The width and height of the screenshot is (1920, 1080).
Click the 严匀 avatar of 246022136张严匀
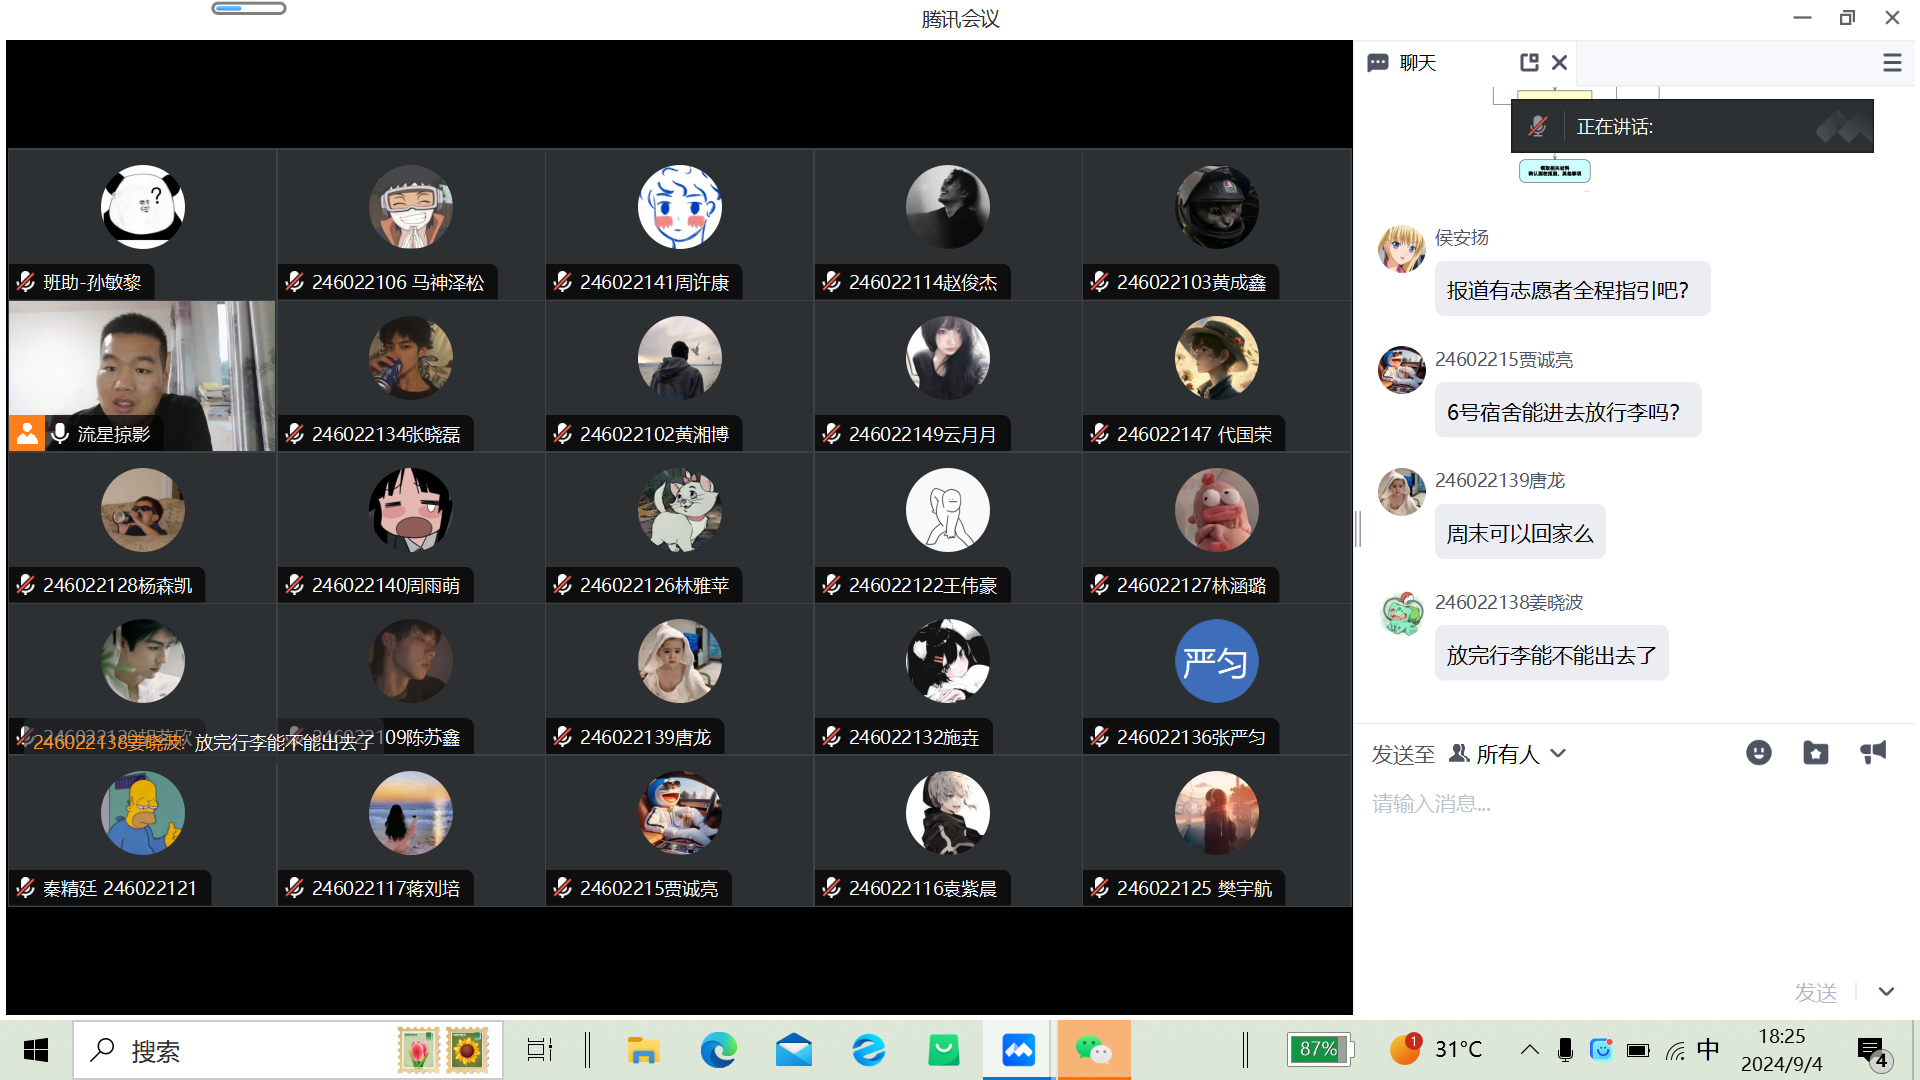1216,662
